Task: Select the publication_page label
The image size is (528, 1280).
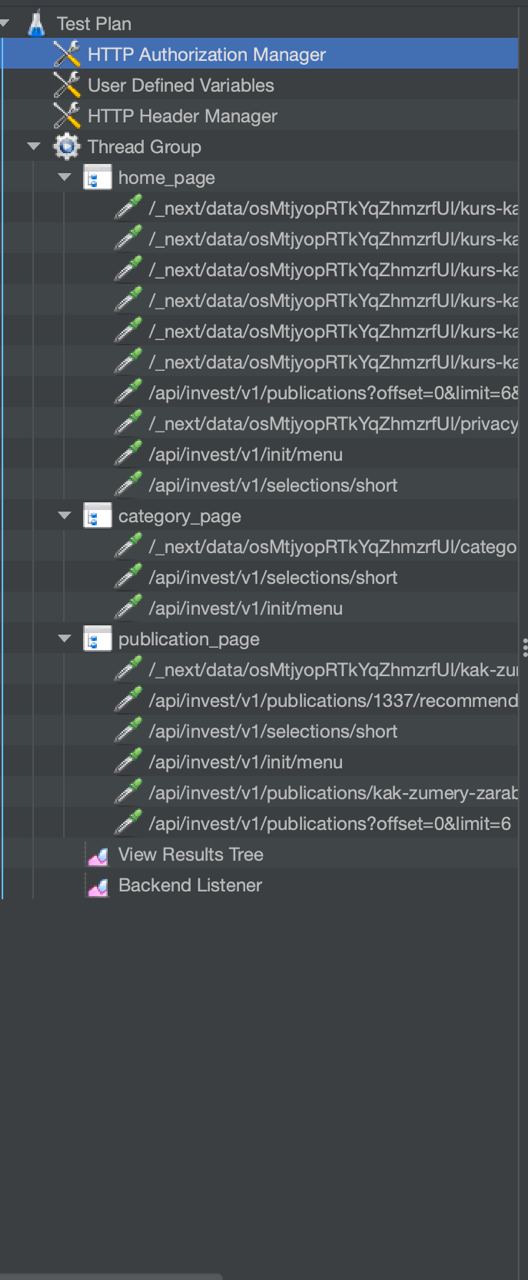Action: click(x=189, y=639)
